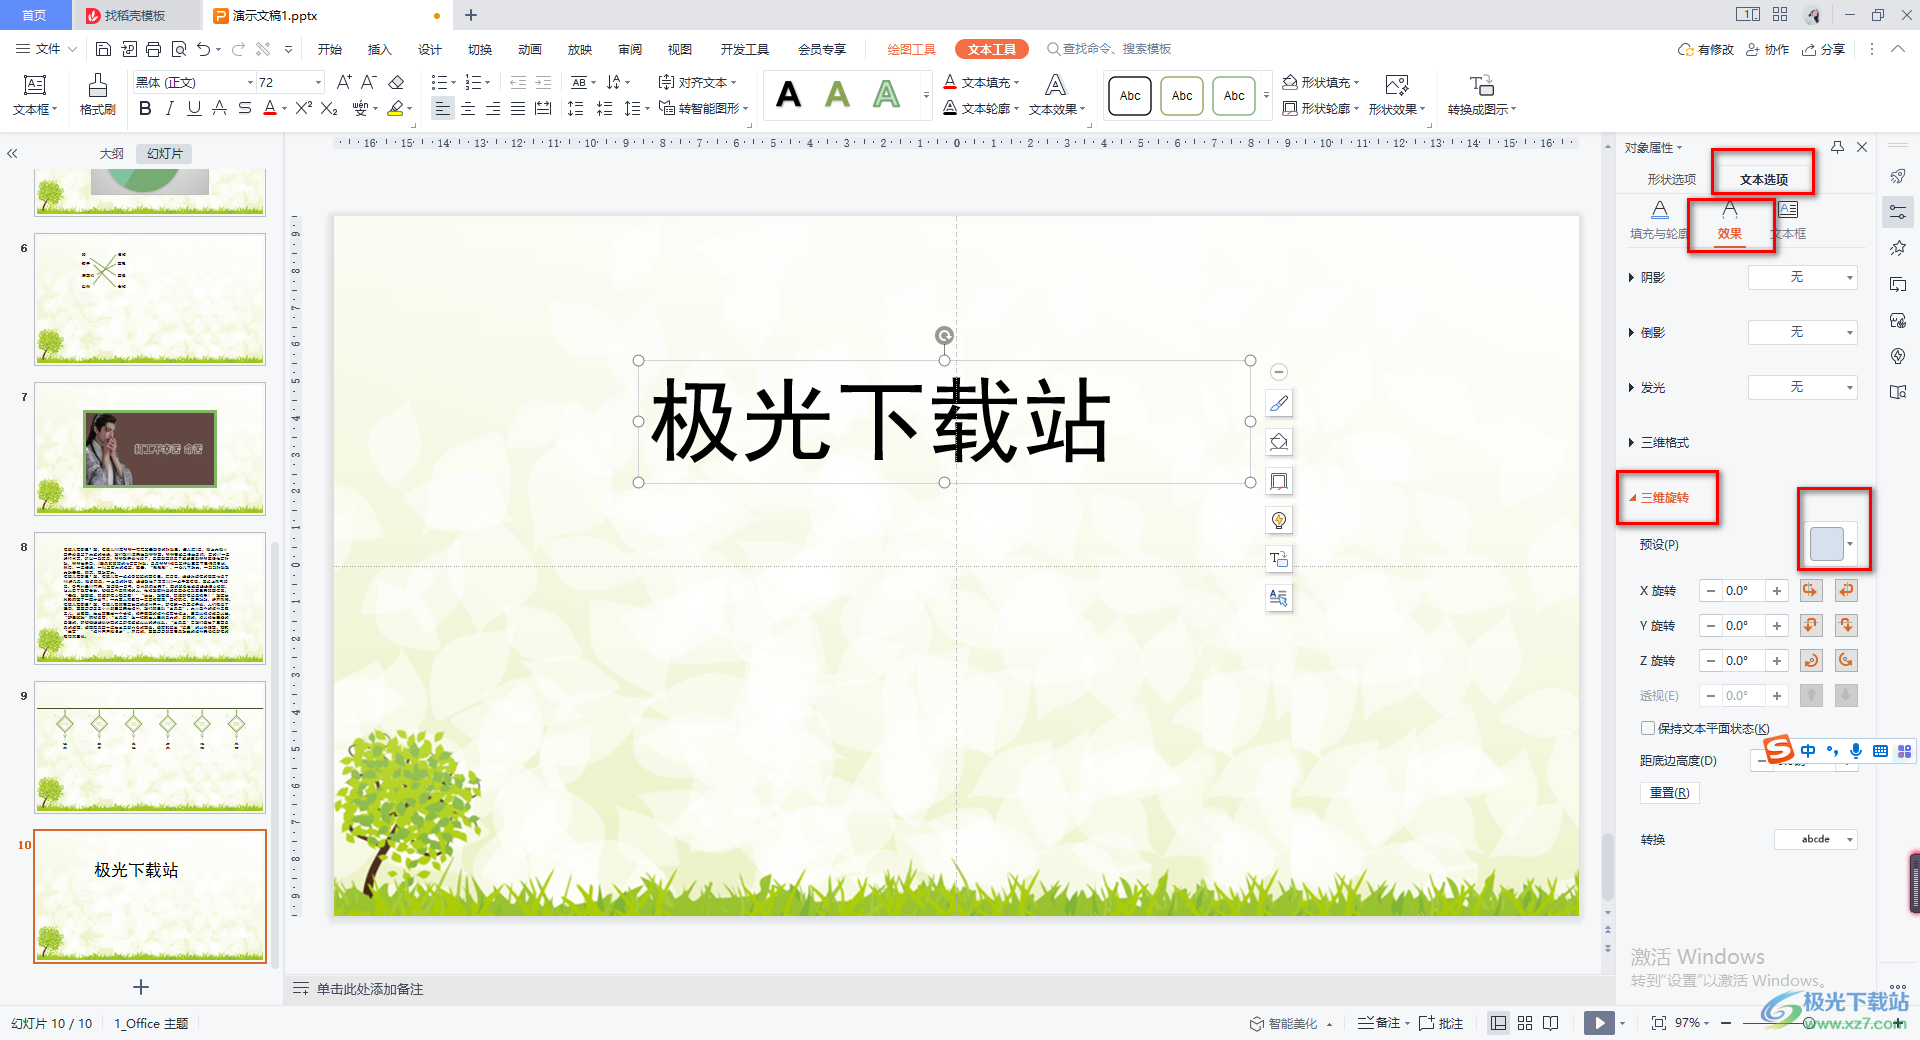The height and width of the screenshot is (1040, 1920).
Task: Toggle reading view icon in status bar
Action: pos(1551,1023)
